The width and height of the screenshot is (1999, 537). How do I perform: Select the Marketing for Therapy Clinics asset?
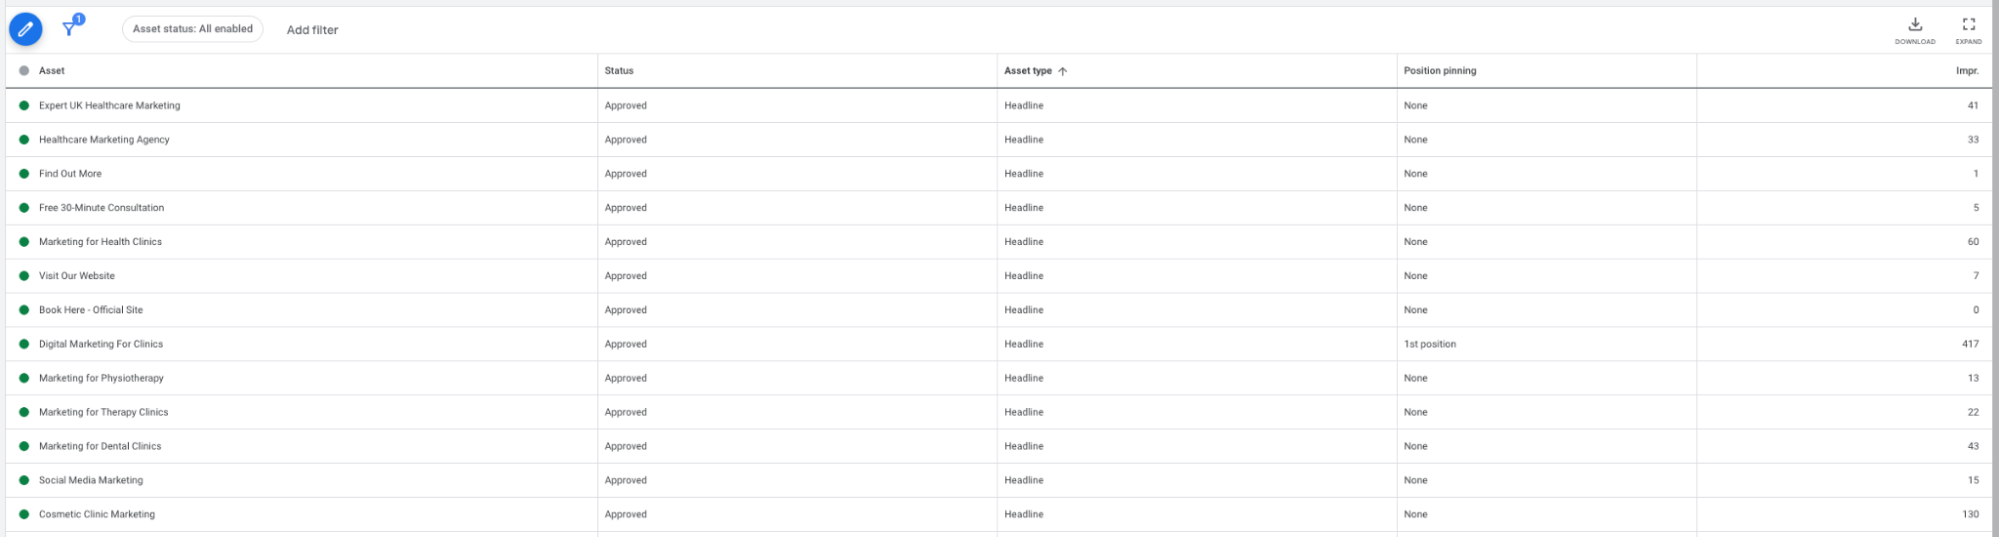pos(103,411)
